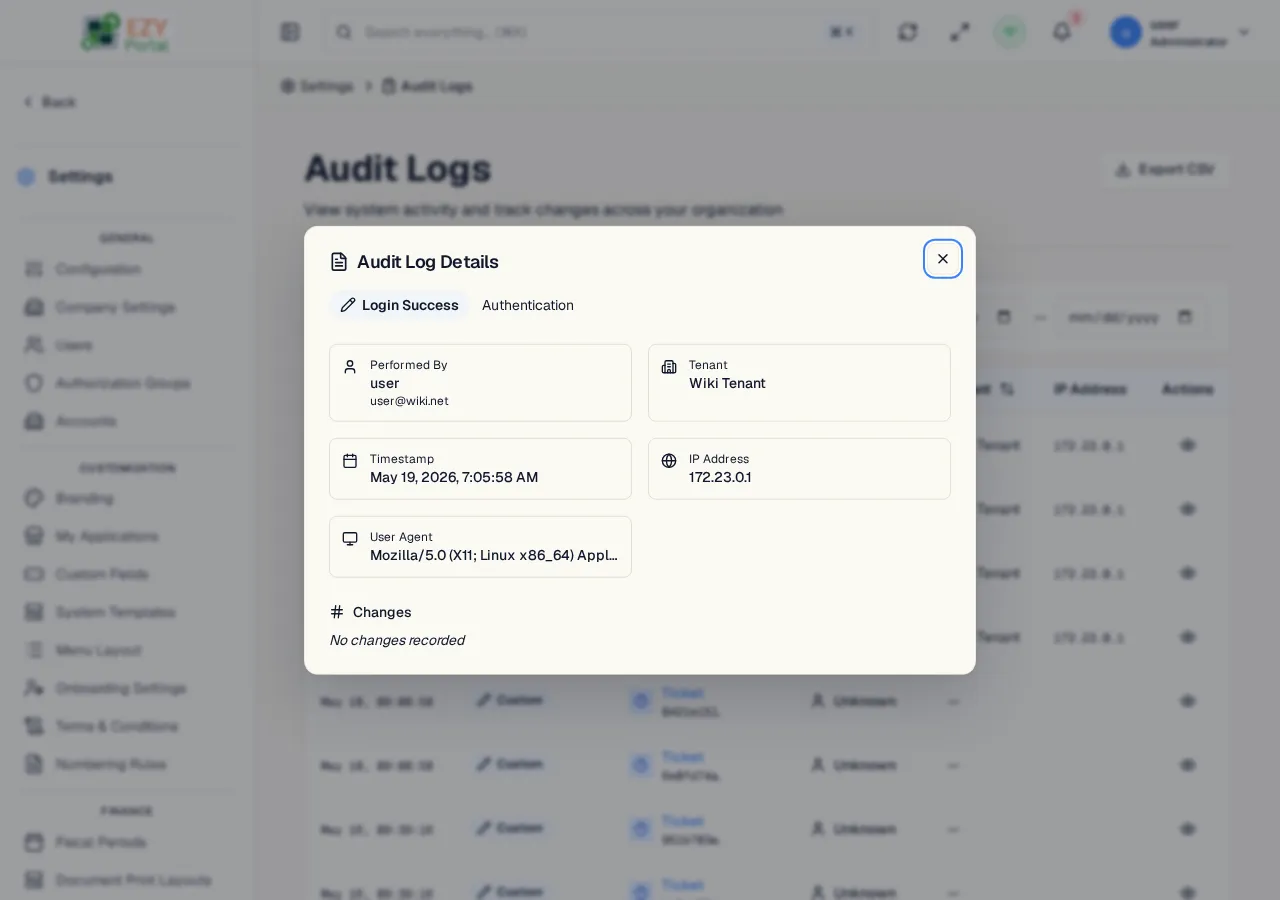Click the calendar icon in Timestamp card
1280x900 pixels.
click(350, 461)
